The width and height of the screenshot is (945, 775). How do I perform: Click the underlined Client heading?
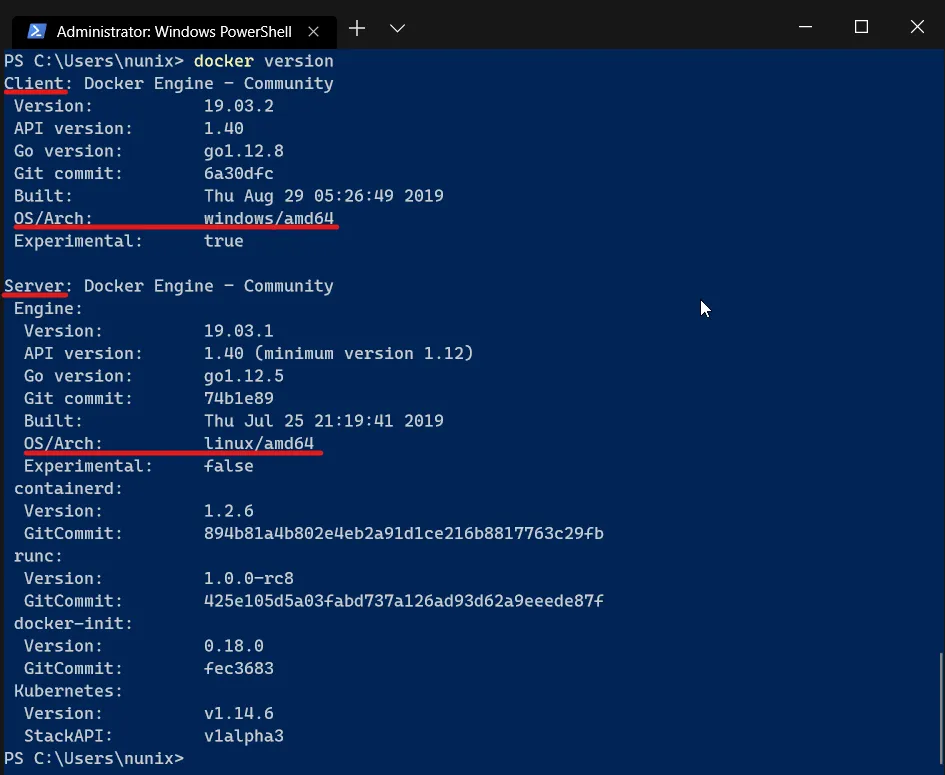point(34,83)
